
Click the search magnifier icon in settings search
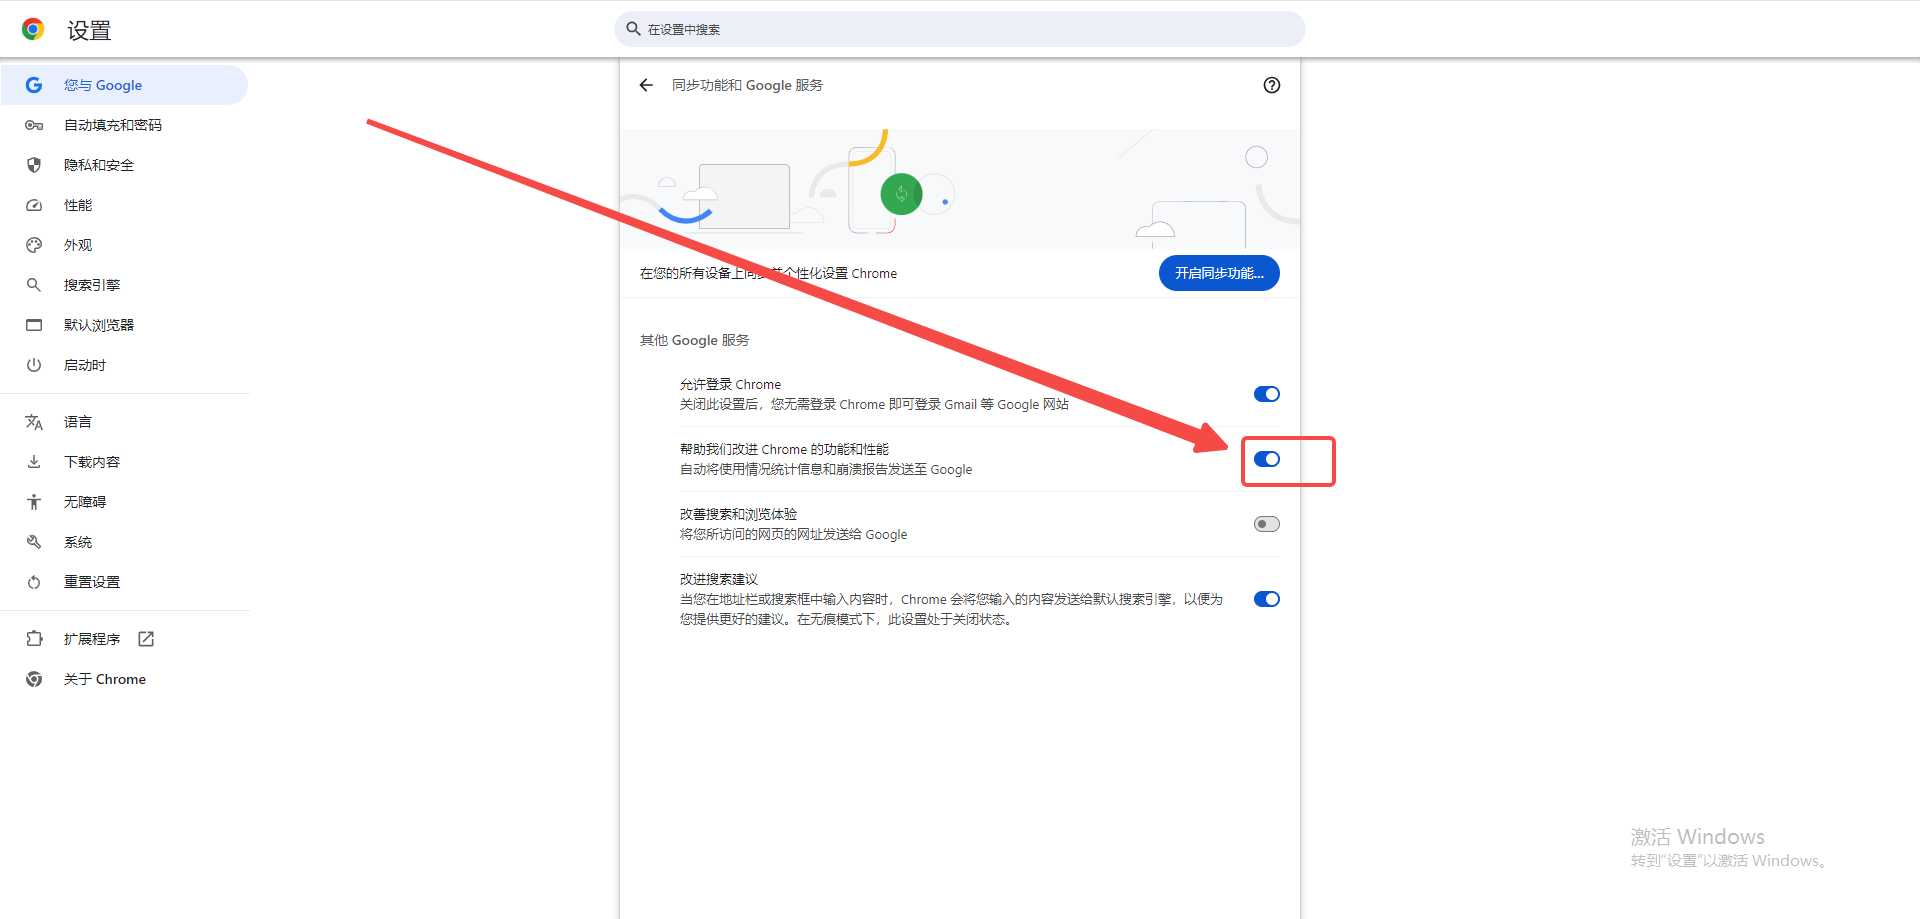[633, 29]
